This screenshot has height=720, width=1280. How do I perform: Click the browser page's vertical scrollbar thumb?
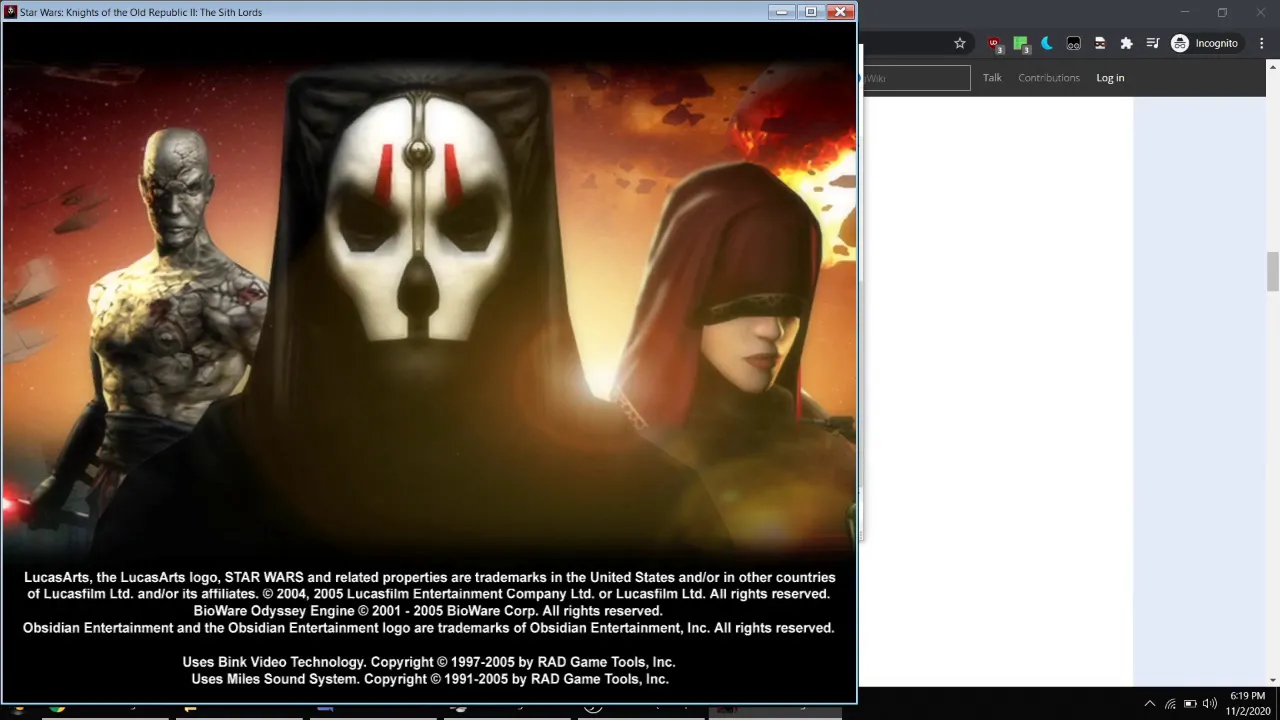click(1273, 271)
